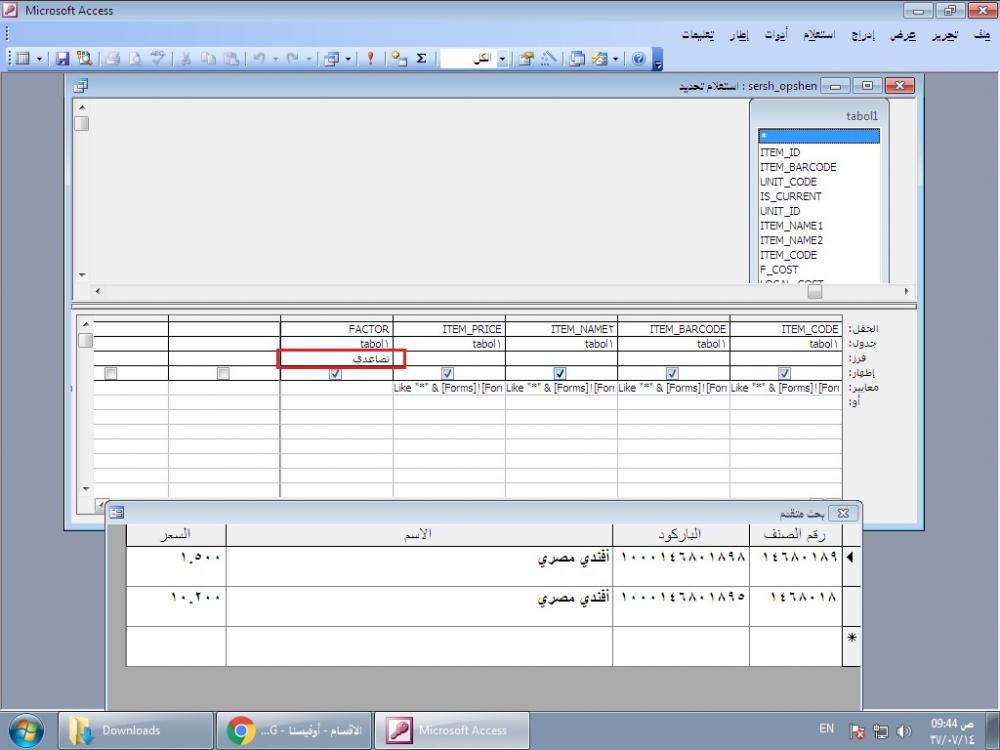The width and height of the screenshot is (1000, 750).
Task: Click the Build wand icon
Action: 548,59
